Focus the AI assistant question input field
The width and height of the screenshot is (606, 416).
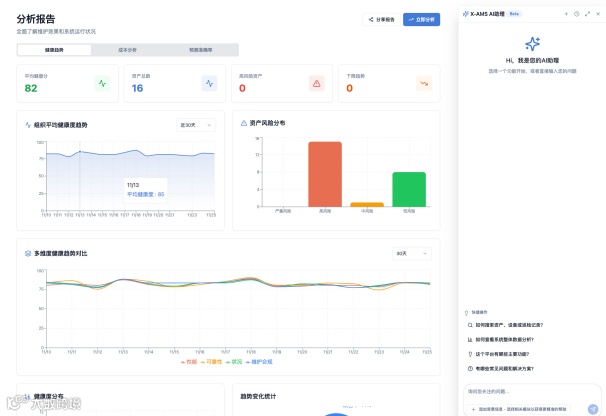coord(531,392)
